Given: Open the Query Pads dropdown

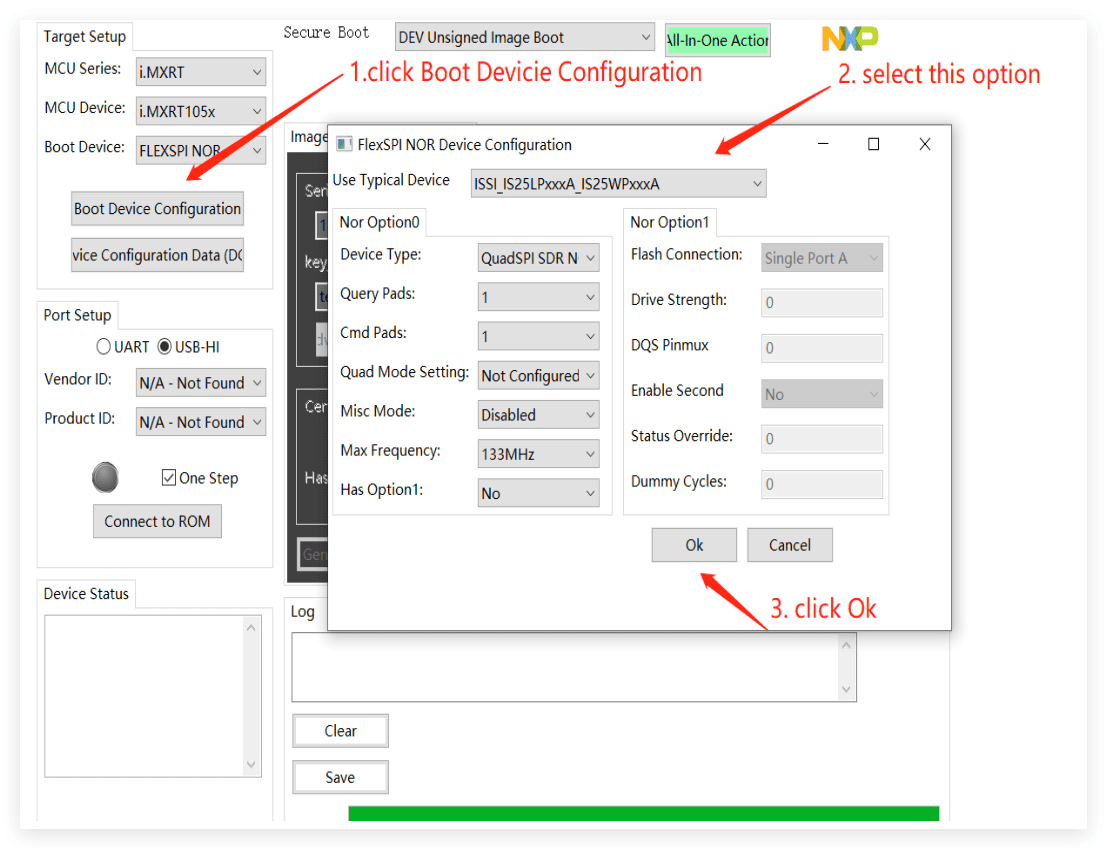Looking at the screenshot, I should [539, 297].
